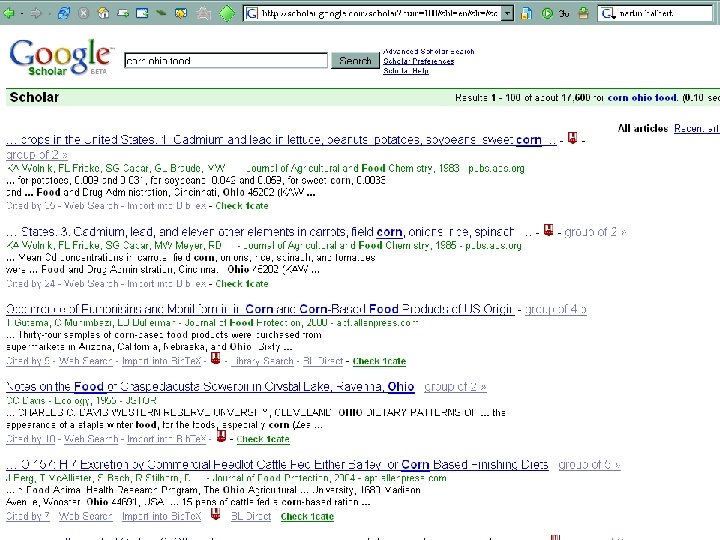Open Web Search for the Feedlot Cattle article

pos(85,517)
